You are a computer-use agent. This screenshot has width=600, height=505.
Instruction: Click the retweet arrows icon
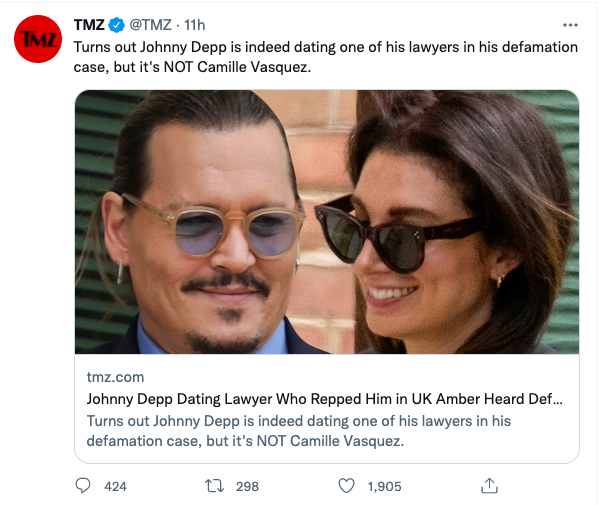coord(214,486)
